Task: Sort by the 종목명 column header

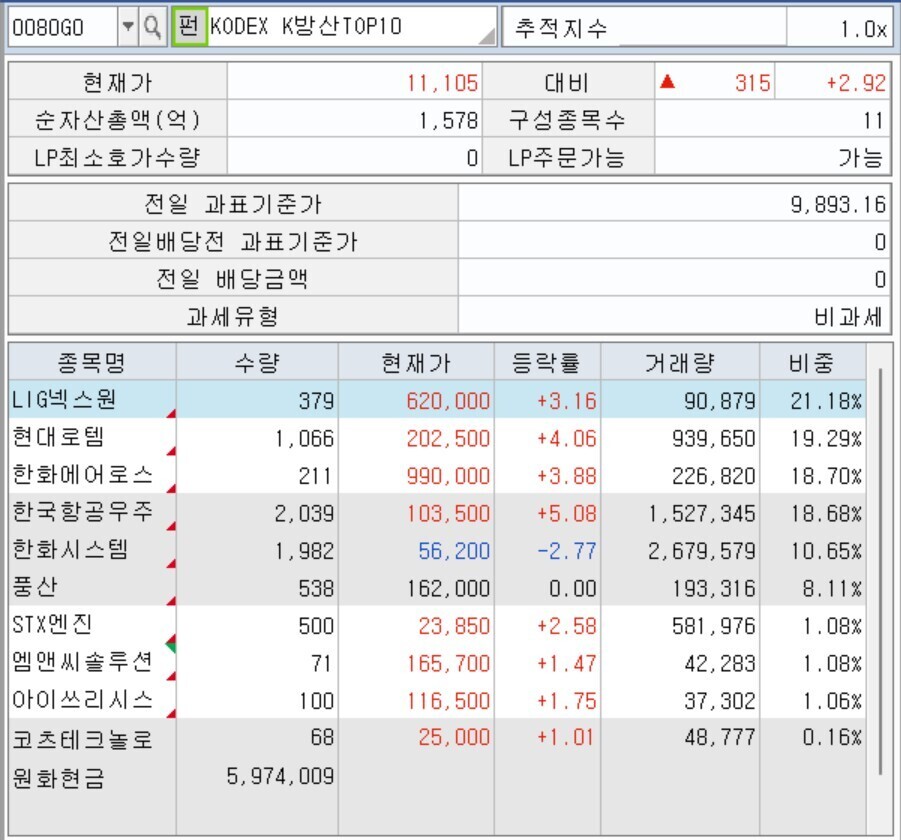Action: (x=92, y=362)
